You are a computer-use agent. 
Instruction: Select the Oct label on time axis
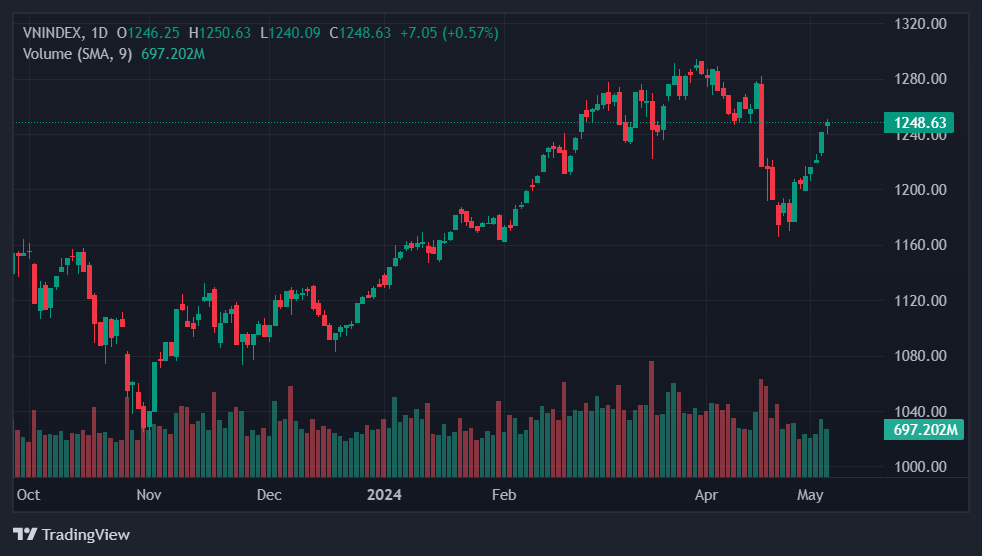point(28,494)
